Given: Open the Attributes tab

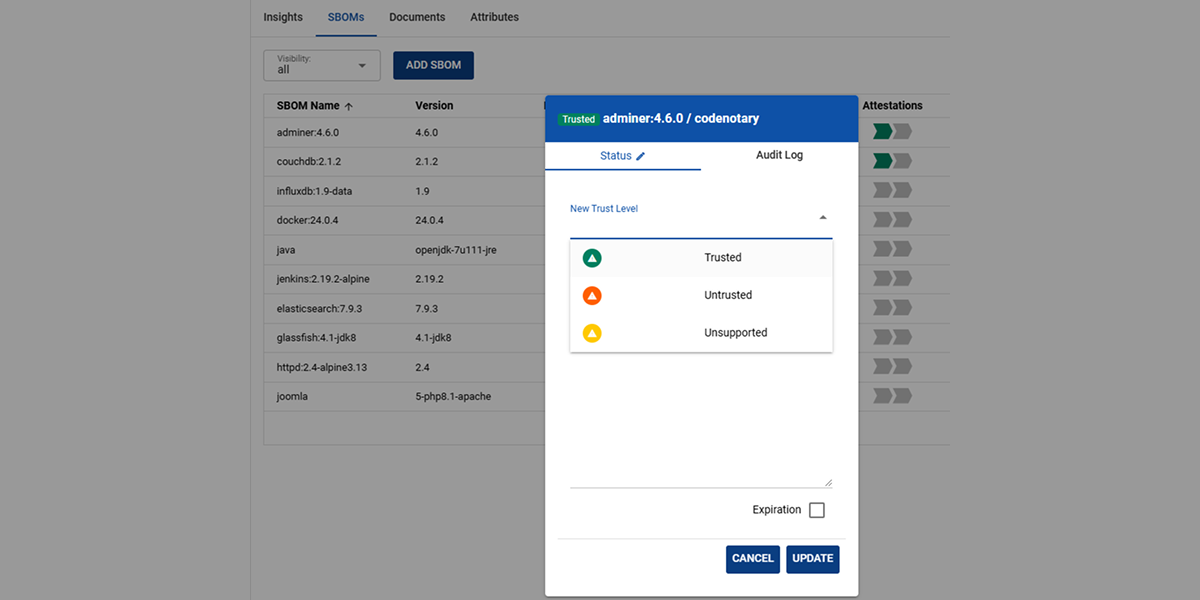Looking at the screenshot, I should coord(494,17).
